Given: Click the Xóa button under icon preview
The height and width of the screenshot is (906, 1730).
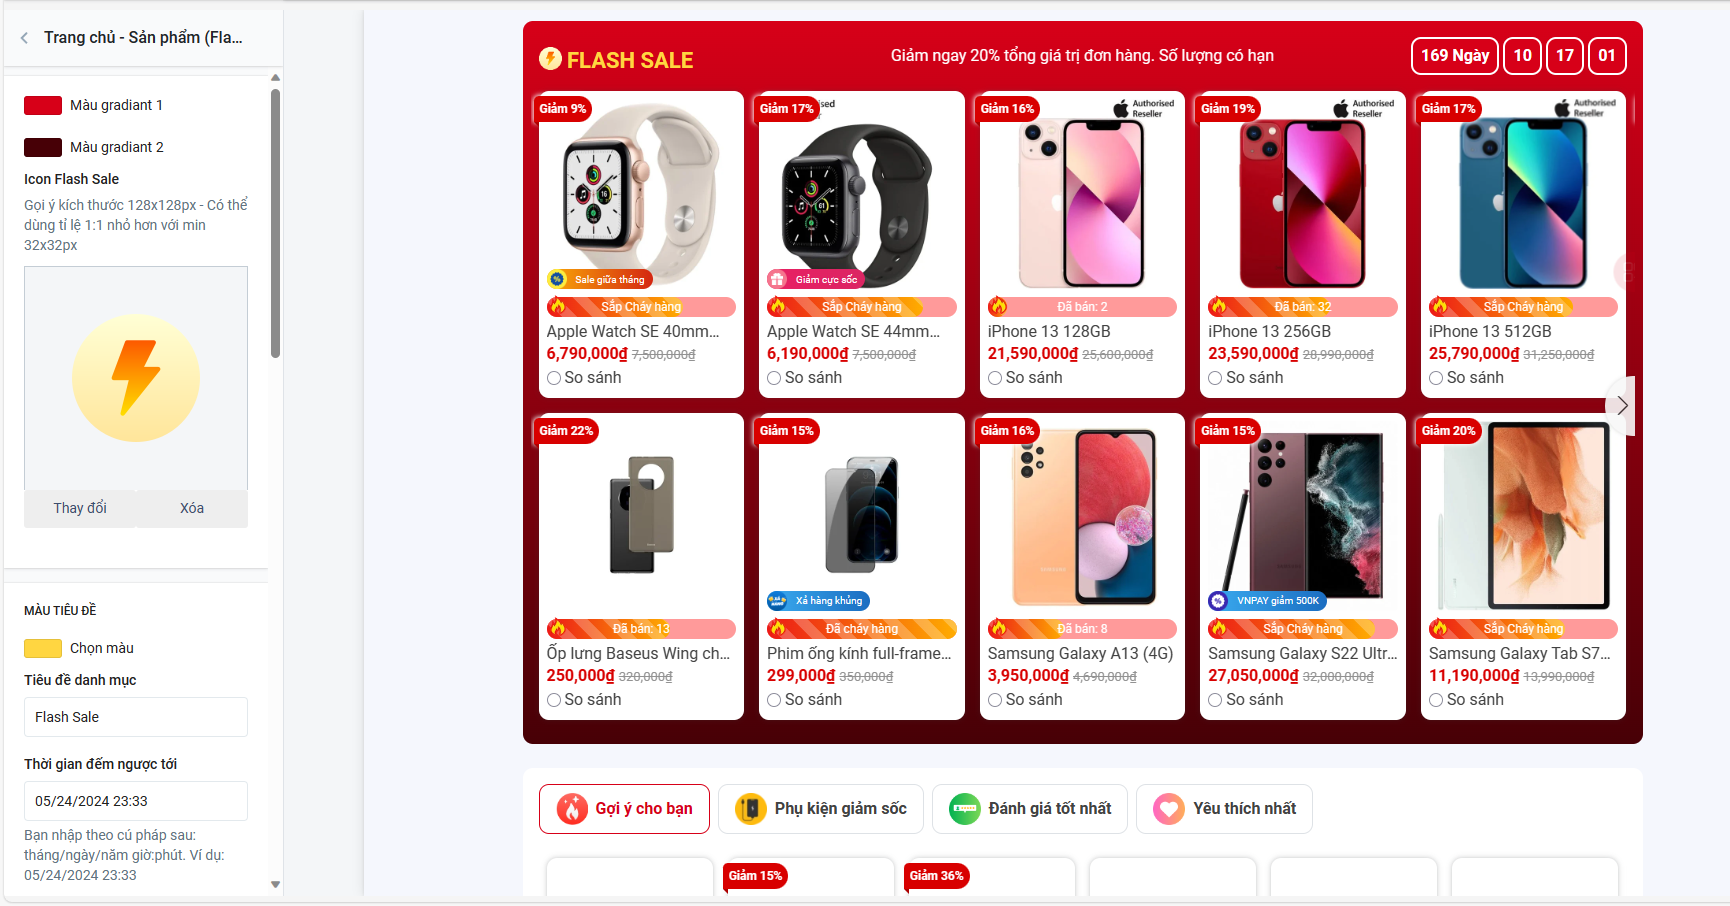Looking at the screenshot, I should coord(192,508).
